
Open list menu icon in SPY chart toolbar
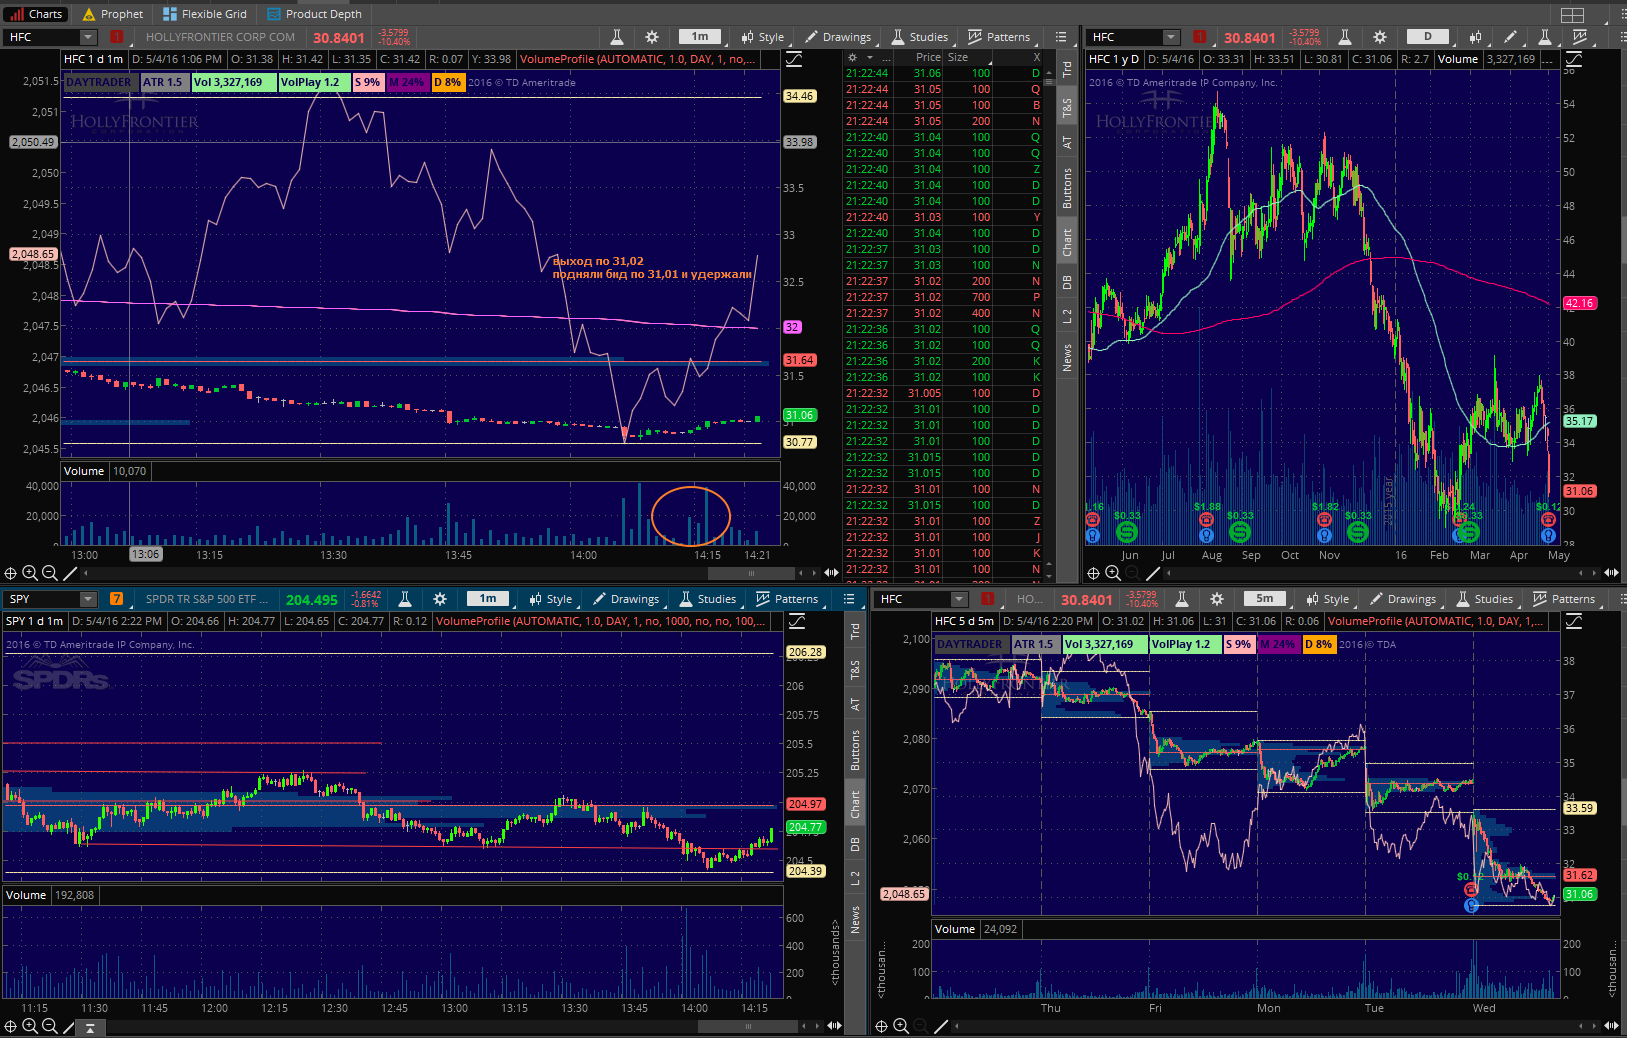[x=849, y=599]
